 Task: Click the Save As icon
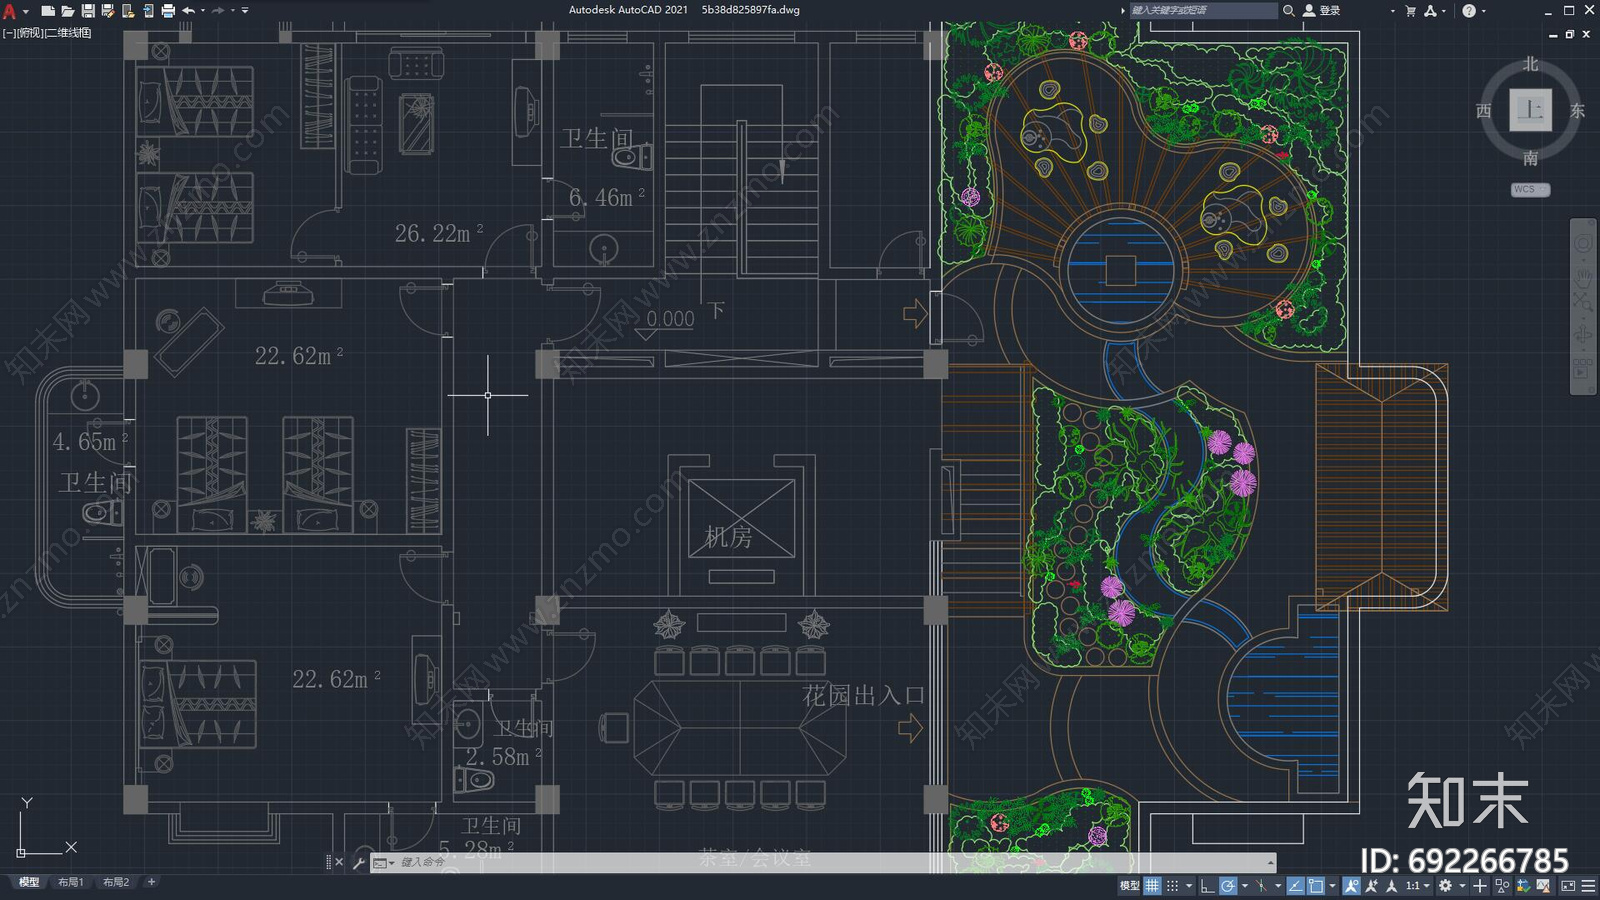click(x=108, y=10)
